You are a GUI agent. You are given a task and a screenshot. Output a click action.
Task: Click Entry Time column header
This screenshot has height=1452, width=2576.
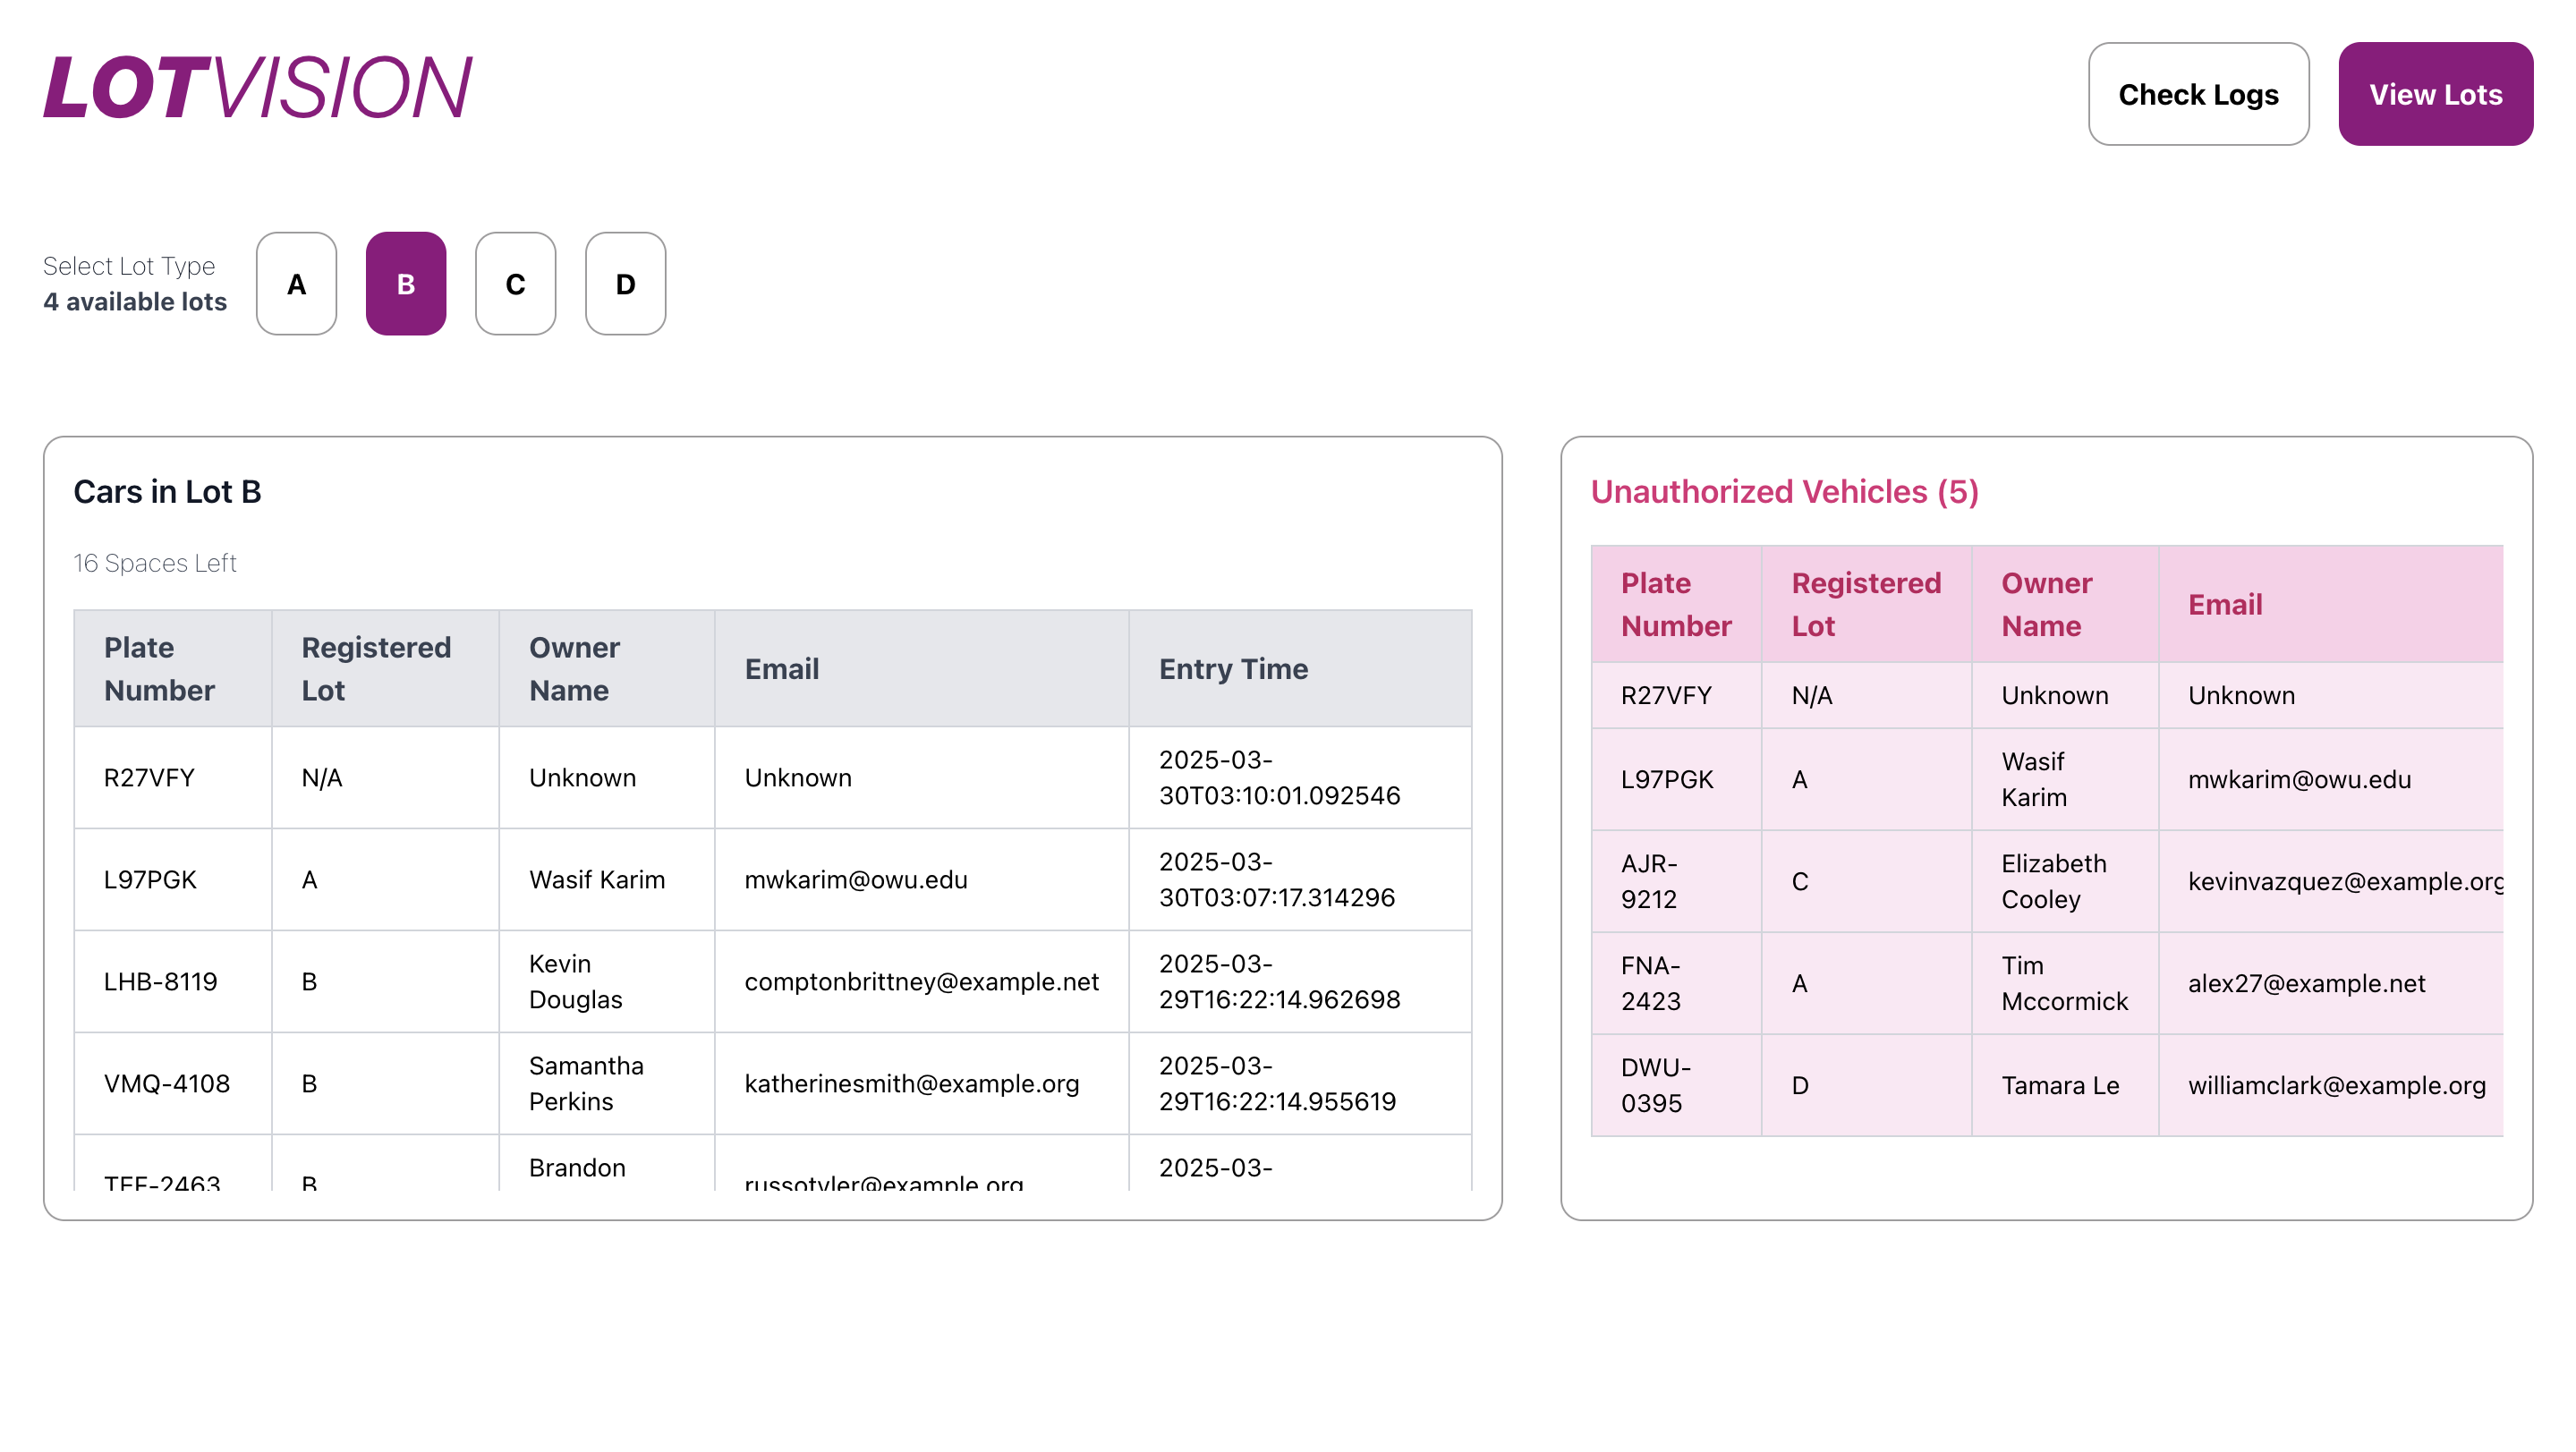coord(1232,669)
